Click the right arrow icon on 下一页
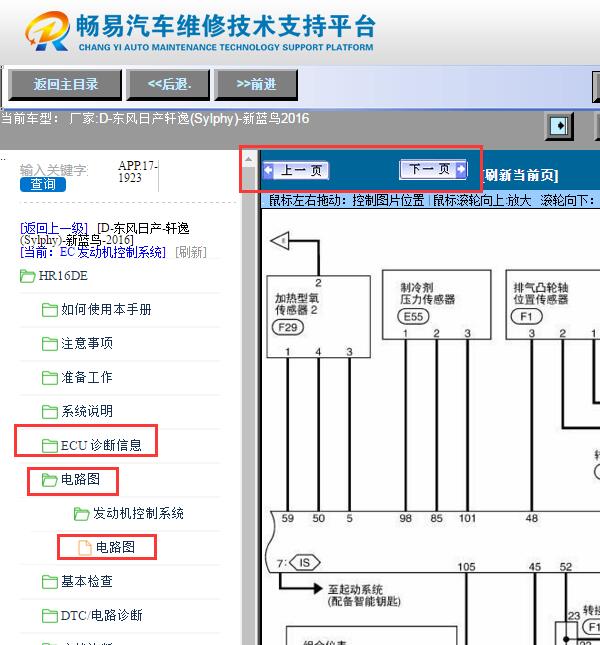This screenshot has width=600, height=645. click(x=461, y=169)
